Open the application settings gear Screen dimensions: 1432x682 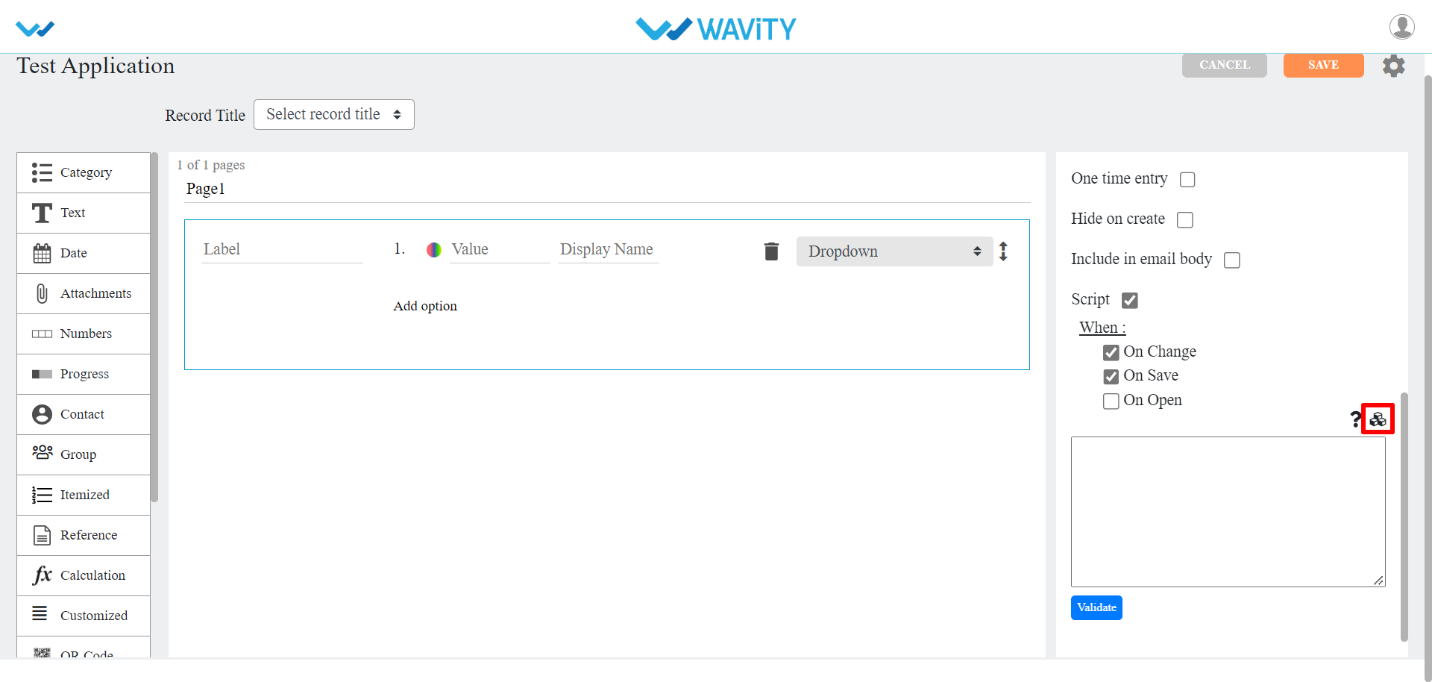pos(1393,66)
